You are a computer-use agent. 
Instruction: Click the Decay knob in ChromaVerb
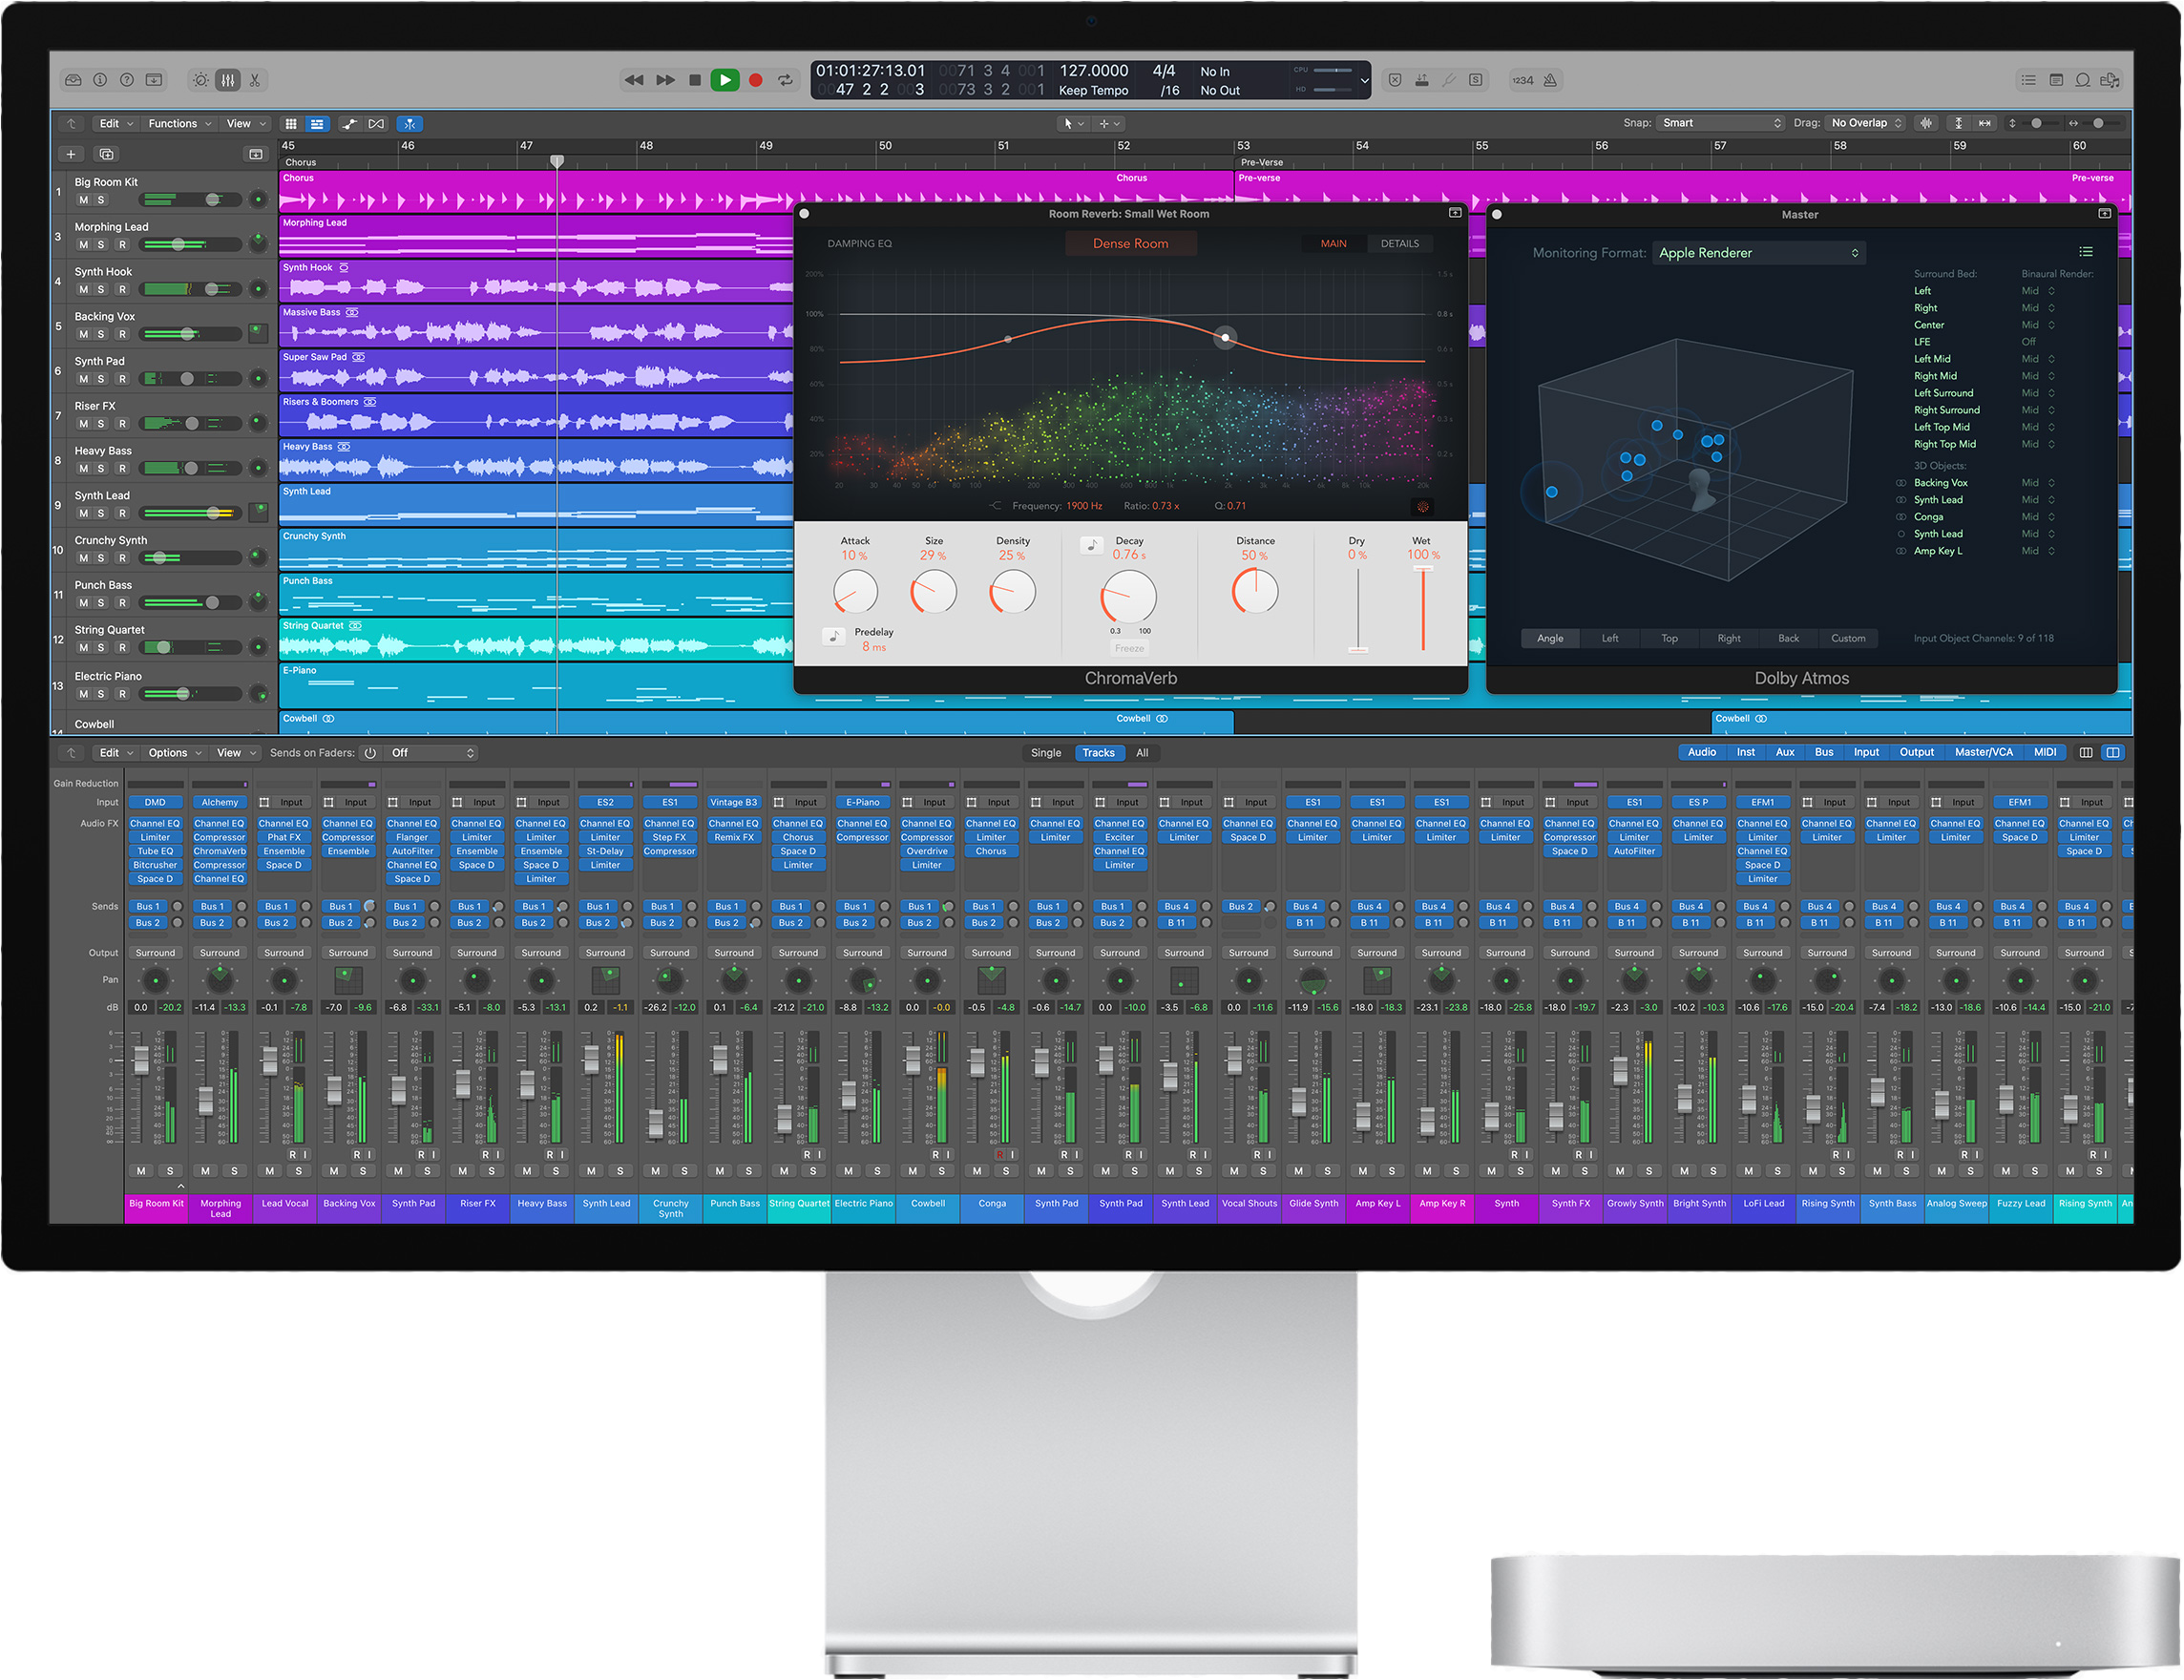(1128, 598)
